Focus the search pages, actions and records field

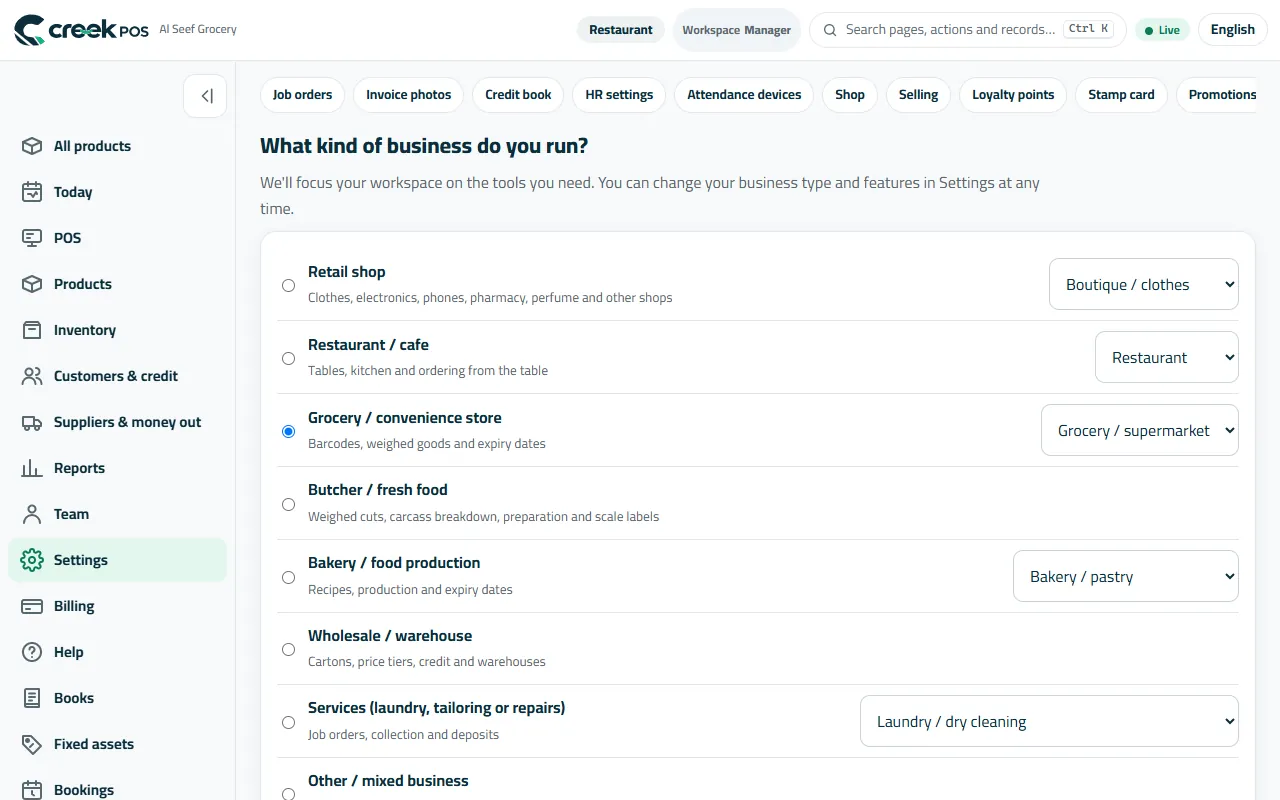pos(967,30)
